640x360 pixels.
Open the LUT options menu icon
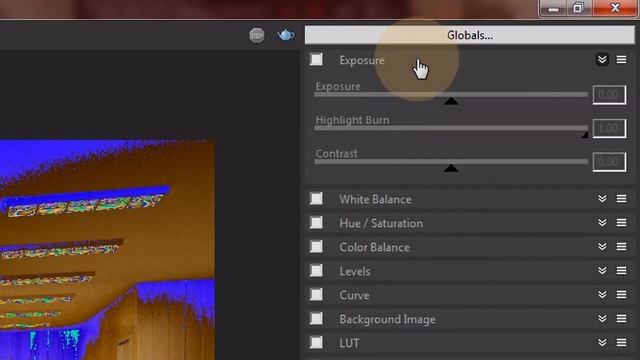click(x=622, y=343)
